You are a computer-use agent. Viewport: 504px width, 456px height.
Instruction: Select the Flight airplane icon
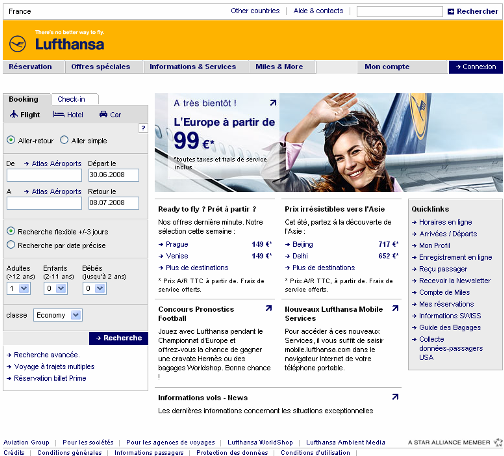click(14, 114)
